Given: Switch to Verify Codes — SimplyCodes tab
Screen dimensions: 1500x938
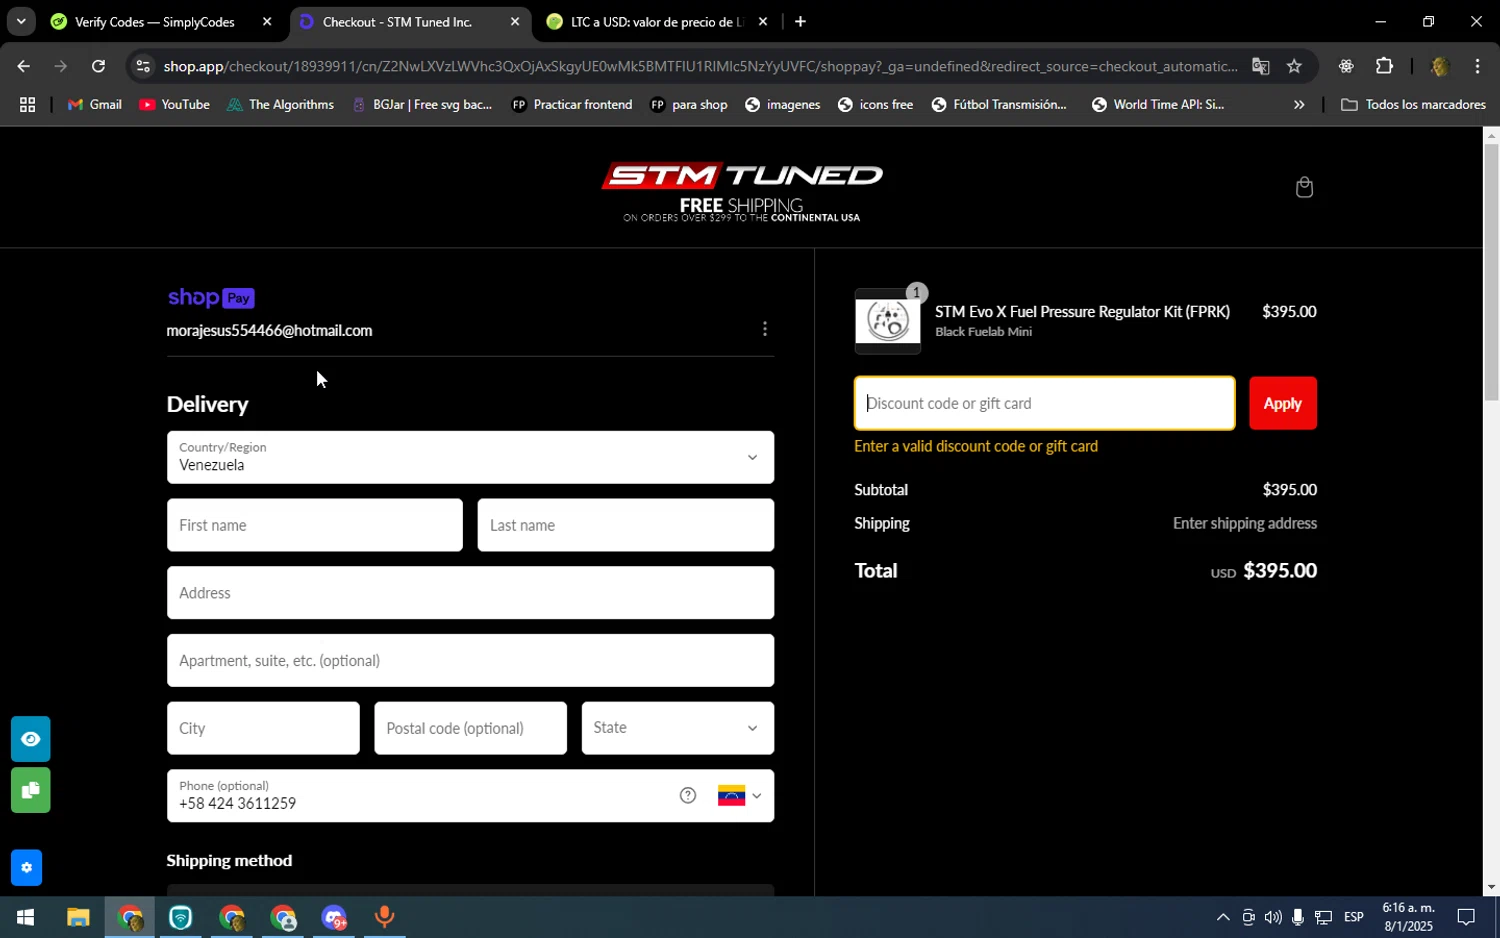Looking at the screenshot, I should tap(155, 21).
